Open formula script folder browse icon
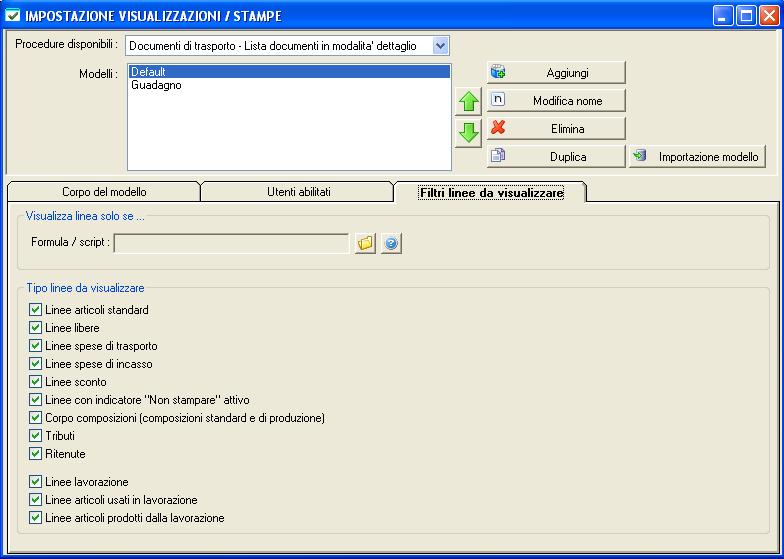The image size is (784, 559). (x=366, y=243)
